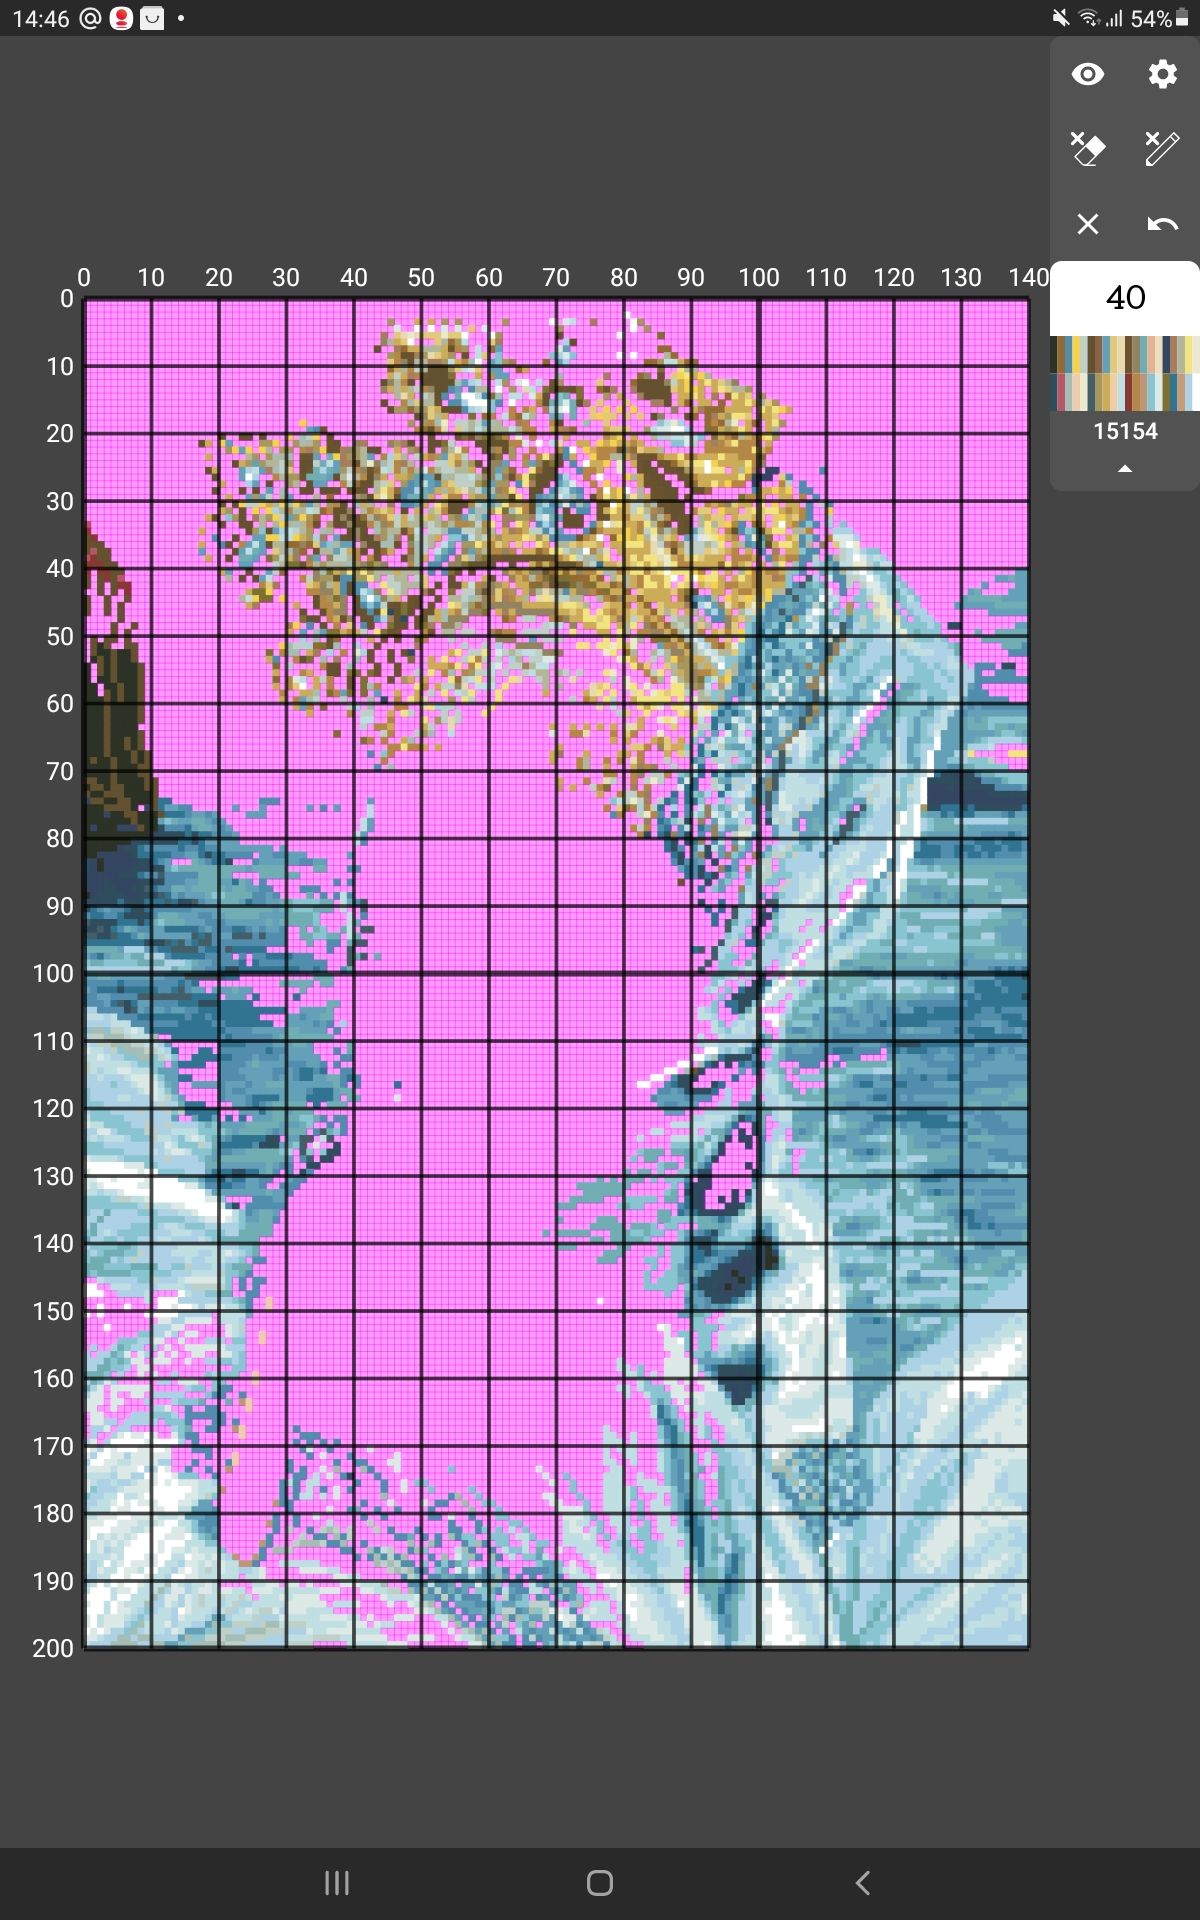Collapse the tool panel with up arrow

pyautogui.click(x=1125, y=469)
